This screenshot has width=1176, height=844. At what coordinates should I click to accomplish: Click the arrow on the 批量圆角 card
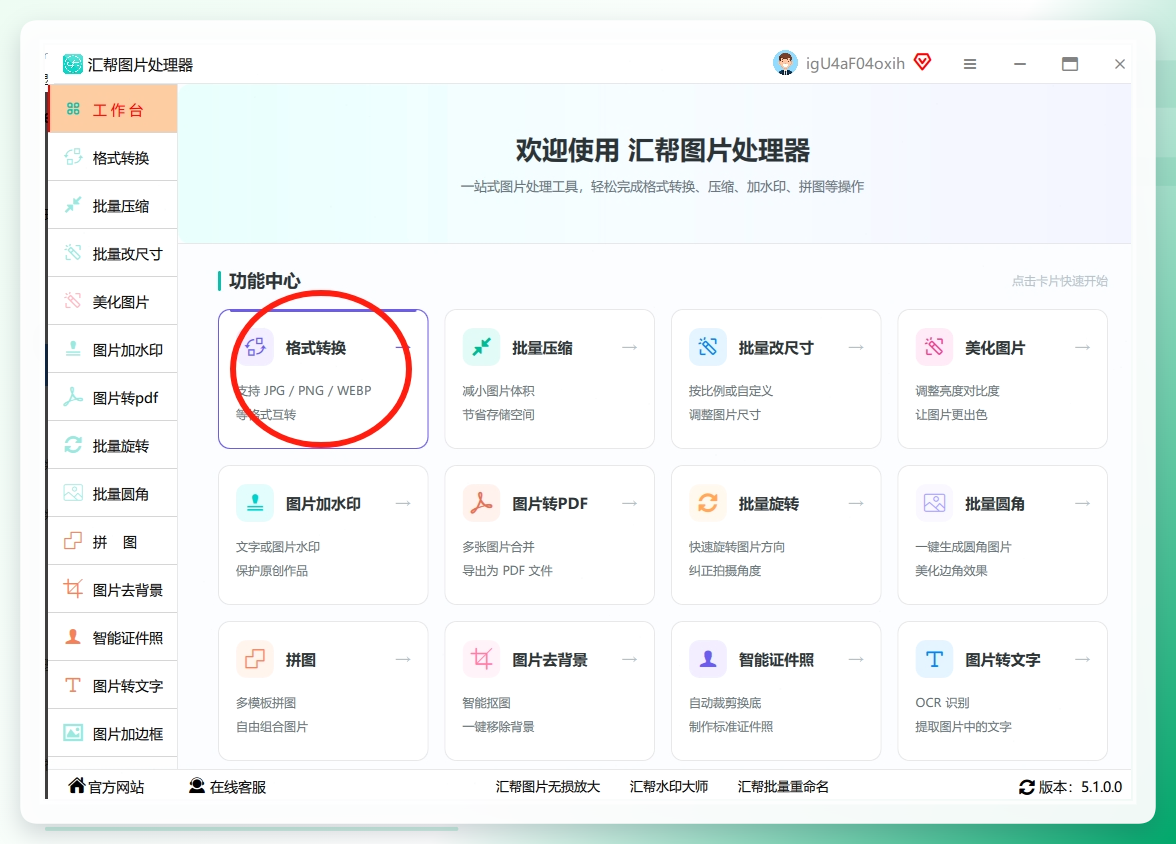[x=1083, y=503]
